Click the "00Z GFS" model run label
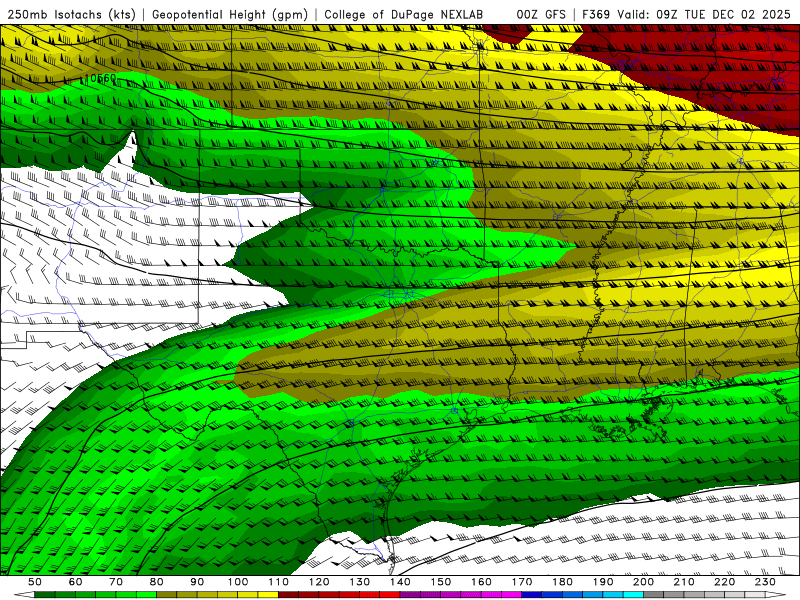 pos(541,14)
